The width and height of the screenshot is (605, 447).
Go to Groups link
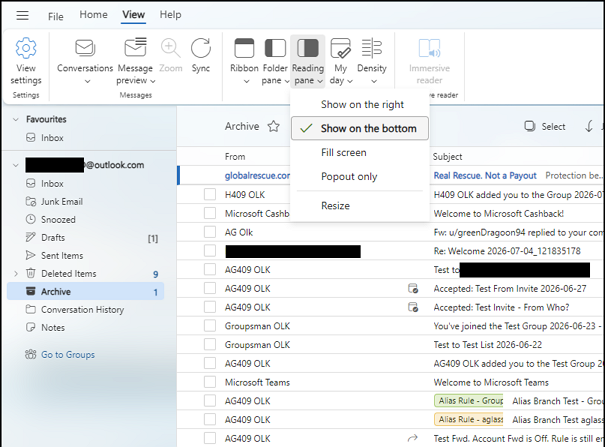point(68,354)
